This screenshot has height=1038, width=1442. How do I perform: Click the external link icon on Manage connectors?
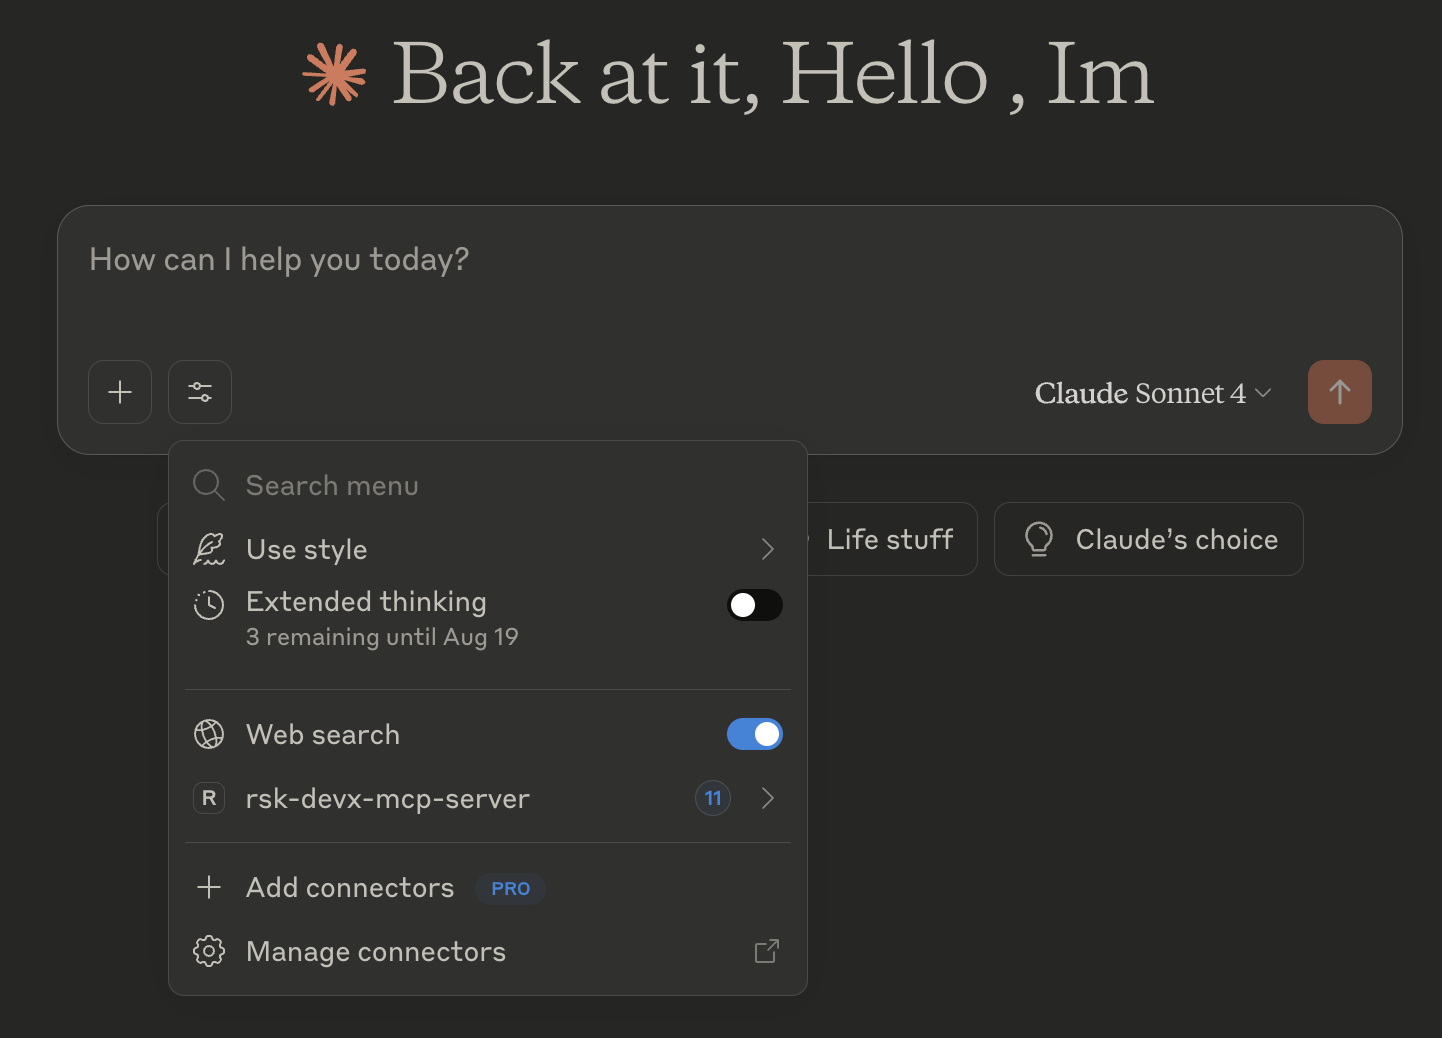pyautogui.click(x=767, y=951)
